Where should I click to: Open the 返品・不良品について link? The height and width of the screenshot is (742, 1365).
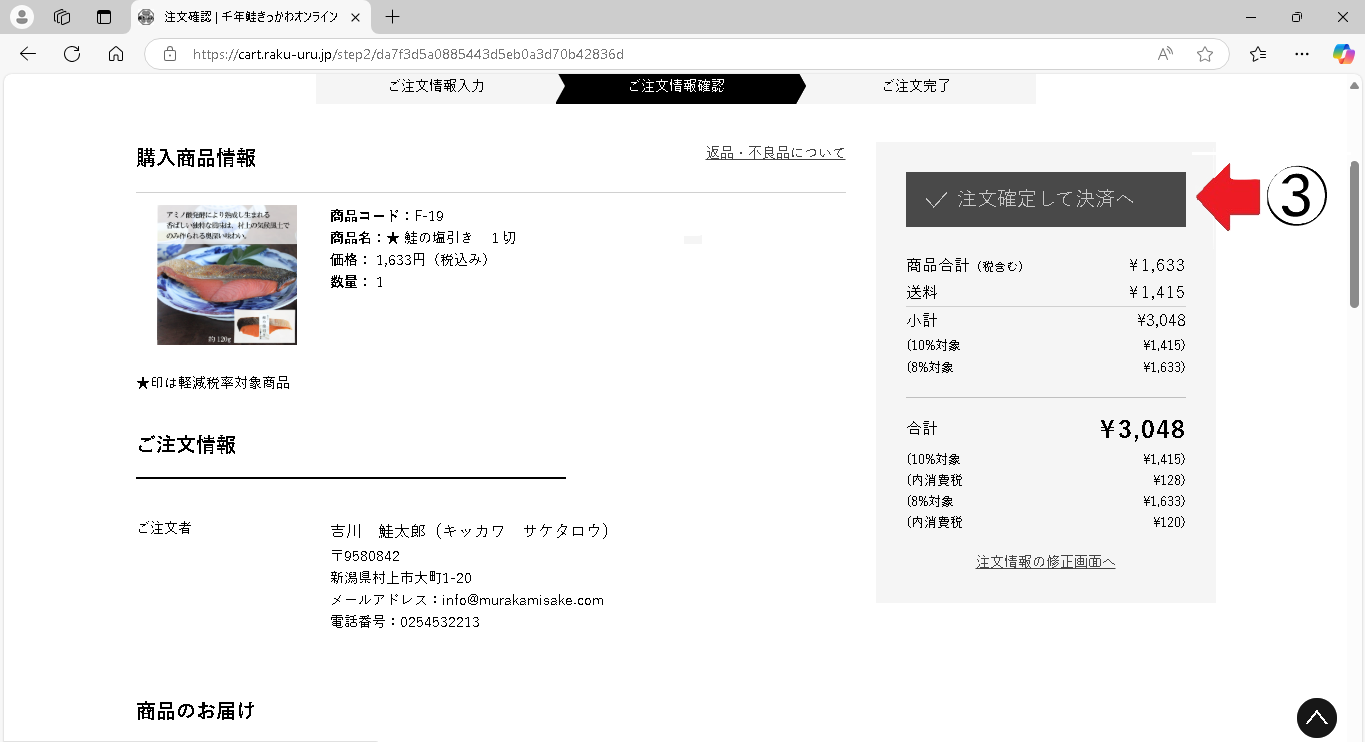(775, 153)
